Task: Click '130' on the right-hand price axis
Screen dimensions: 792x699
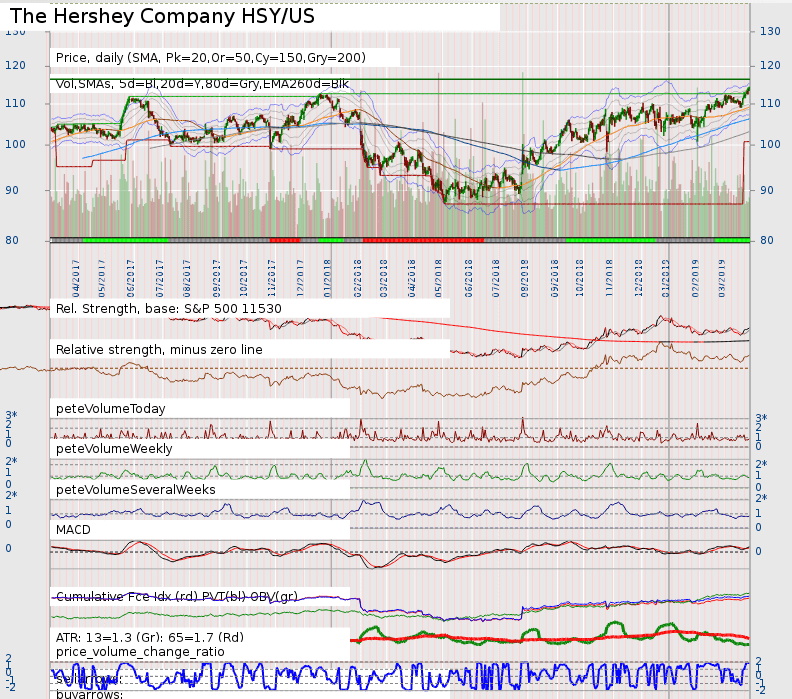Action: [x=770, y=31]
